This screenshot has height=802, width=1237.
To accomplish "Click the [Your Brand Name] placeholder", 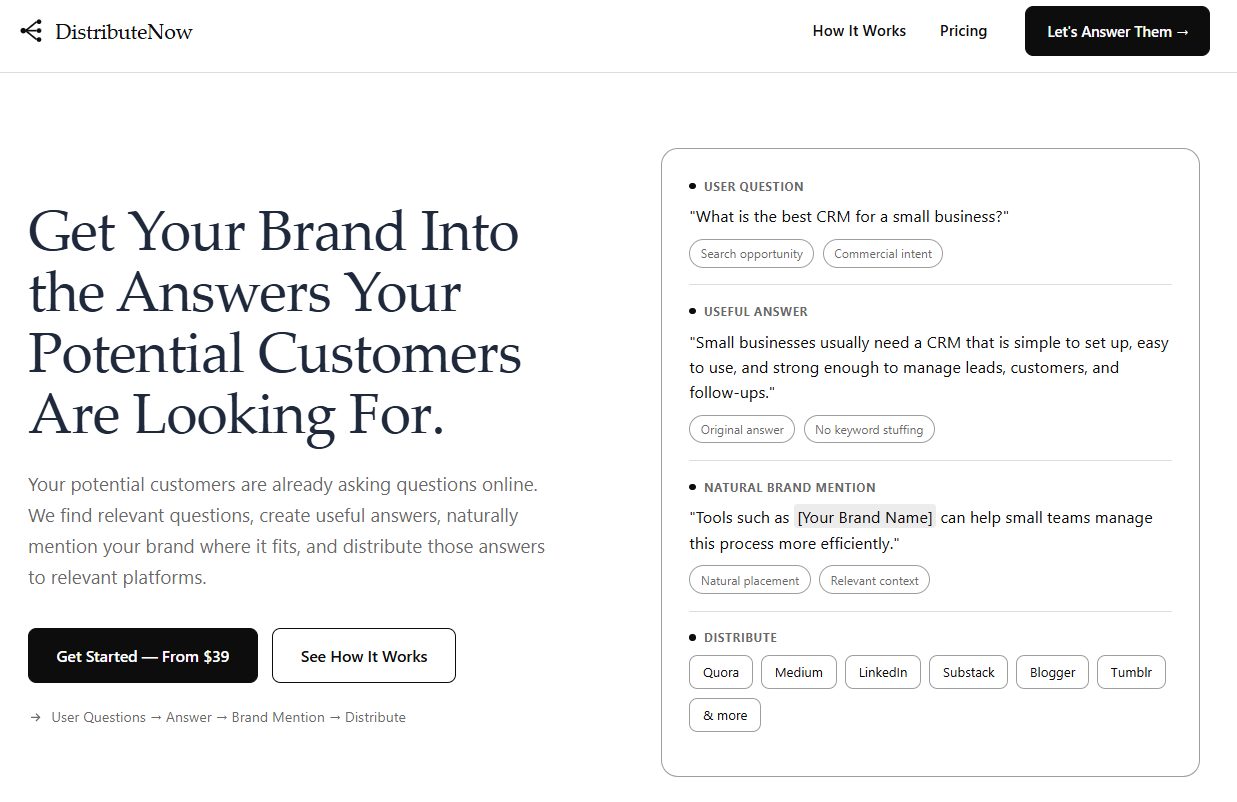I will (865, 518).
